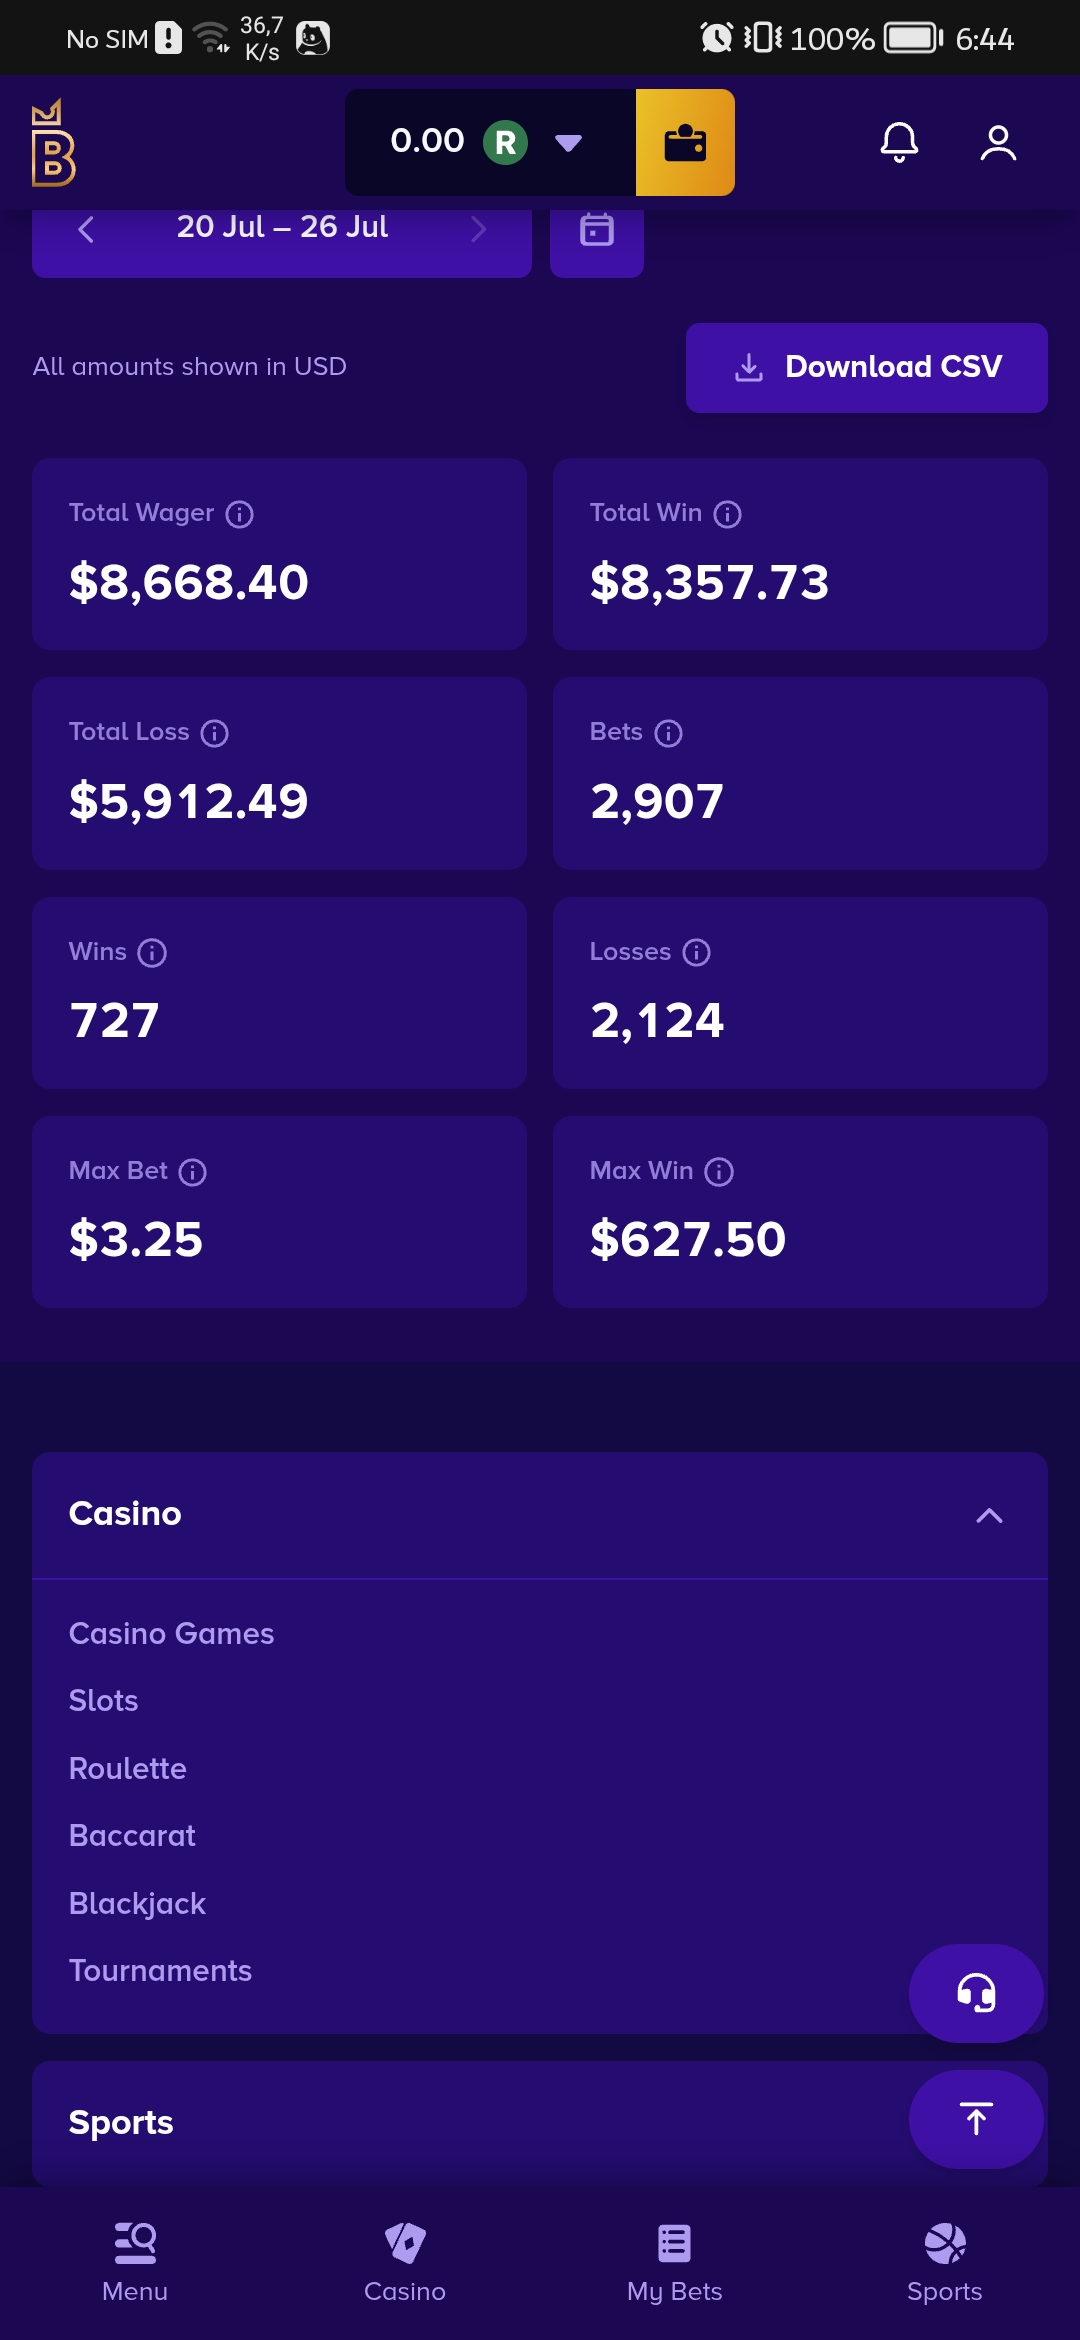Screen dimensions: 1080x2340
Task: Open the Tournaments link
Action: [x=160, y=1970]
